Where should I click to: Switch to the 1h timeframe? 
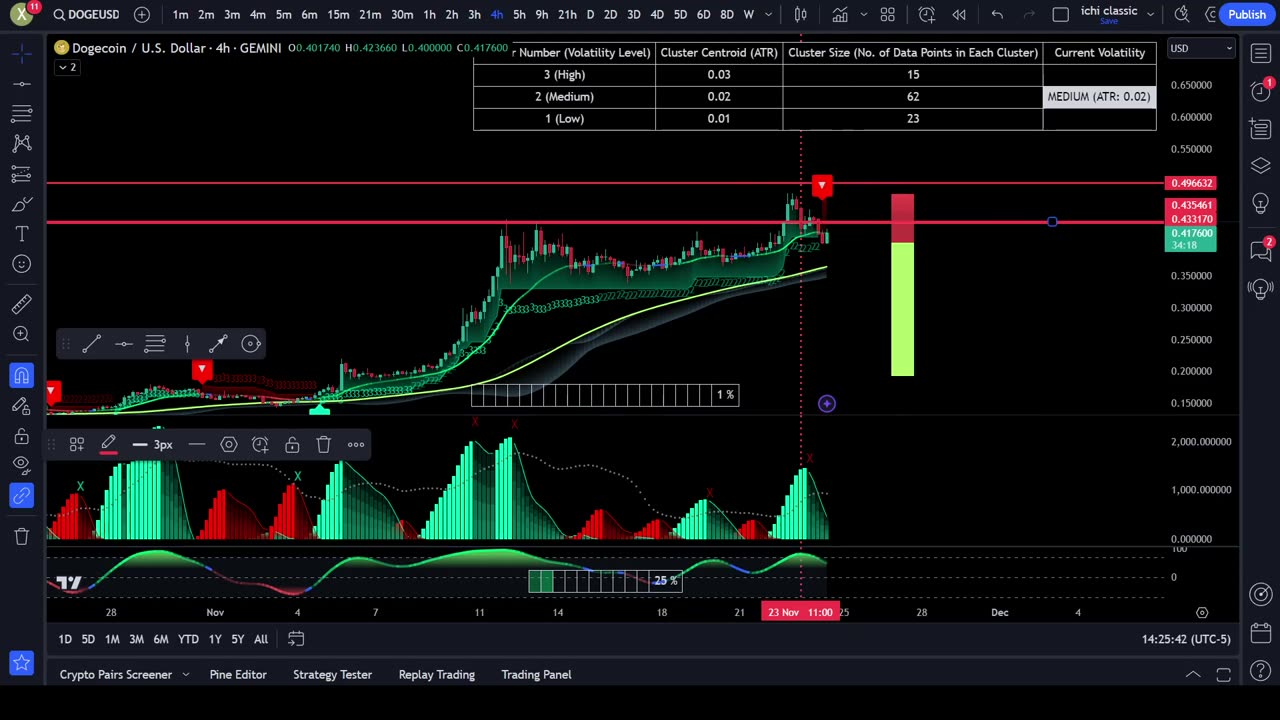coord(429,14)
